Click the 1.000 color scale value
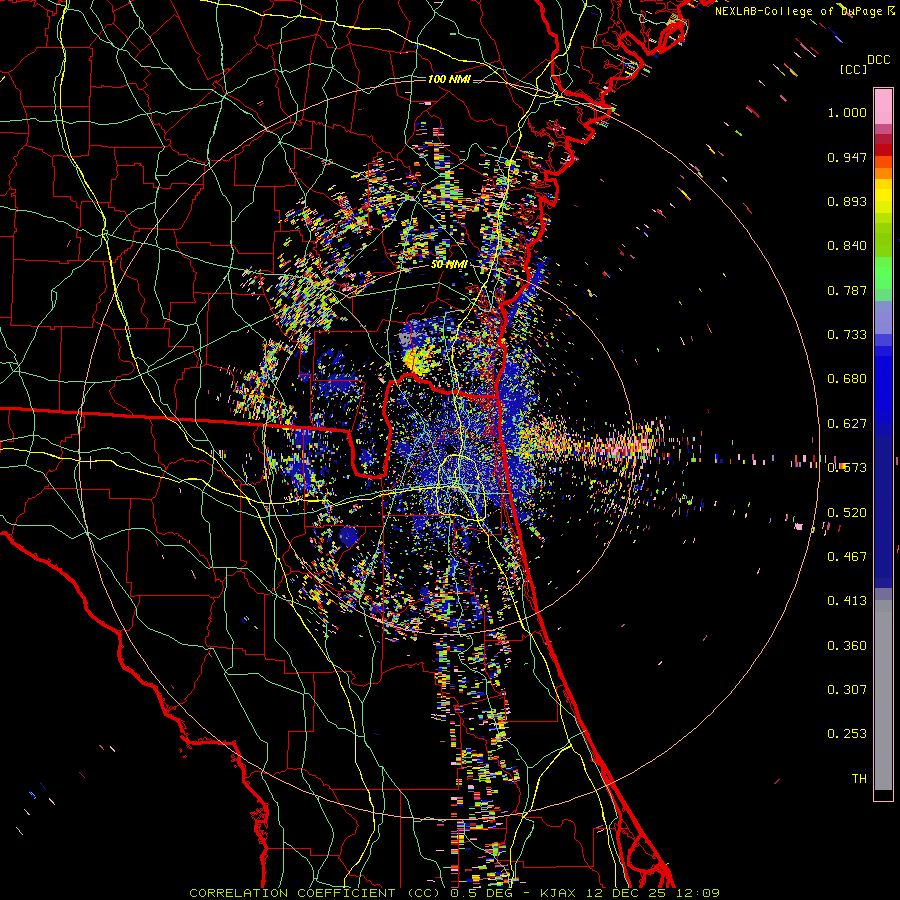This screenshot has height=900, width=900. point(847,112)
